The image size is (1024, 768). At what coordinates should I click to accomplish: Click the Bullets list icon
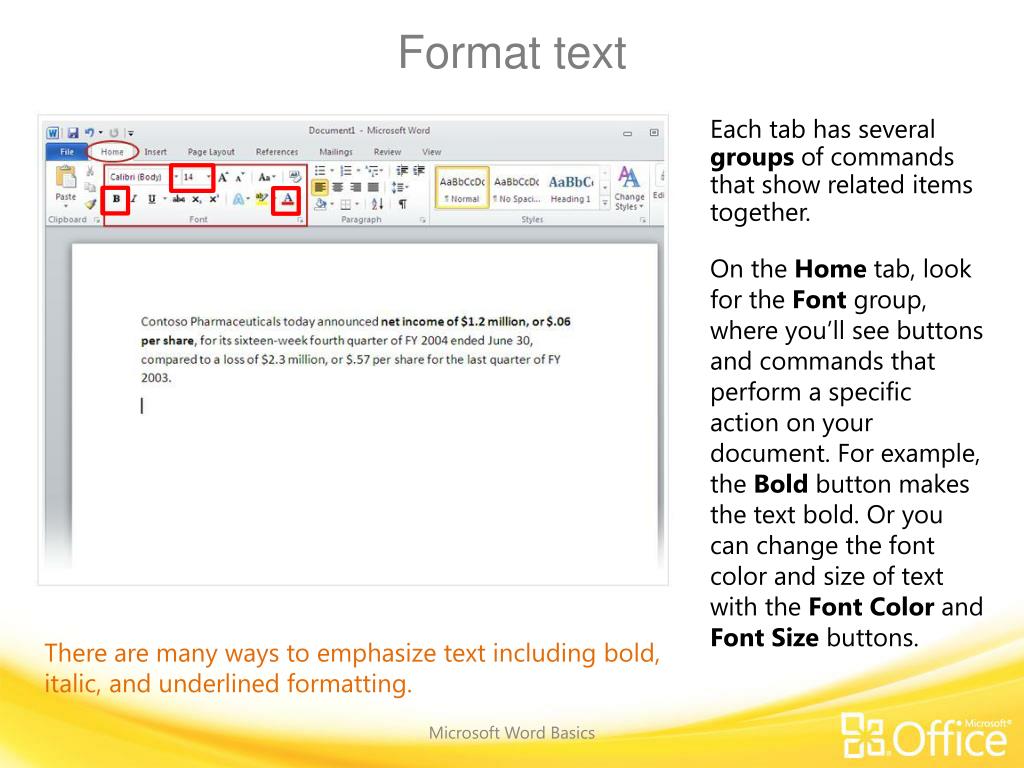click(320, 171)
